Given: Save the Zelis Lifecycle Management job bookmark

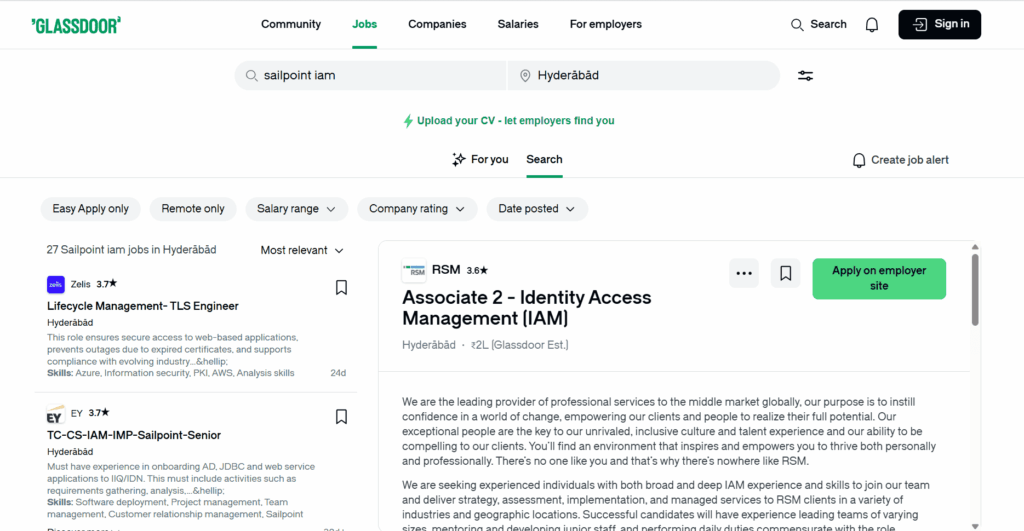Looking at the screenshot, I should pyautogui.click(x=341, y=287).
